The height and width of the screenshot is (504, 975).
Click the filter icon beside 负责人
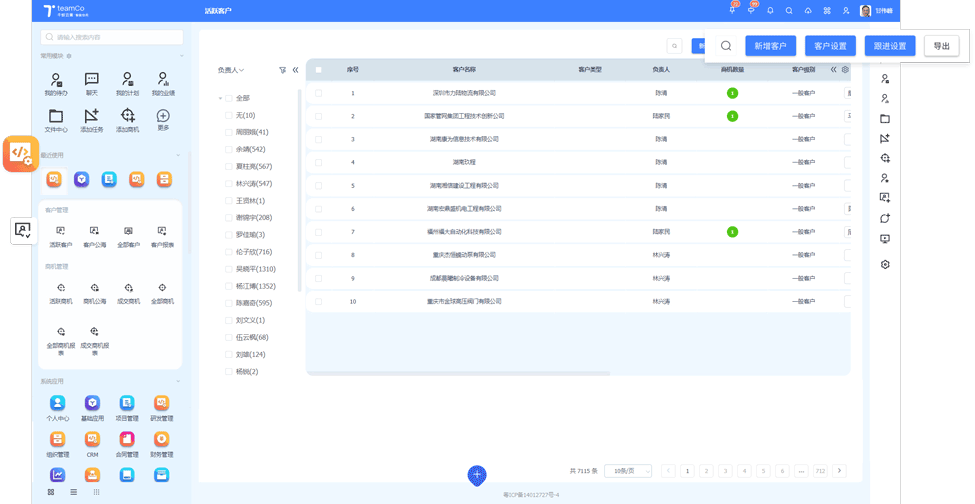[x=283, y=71]
